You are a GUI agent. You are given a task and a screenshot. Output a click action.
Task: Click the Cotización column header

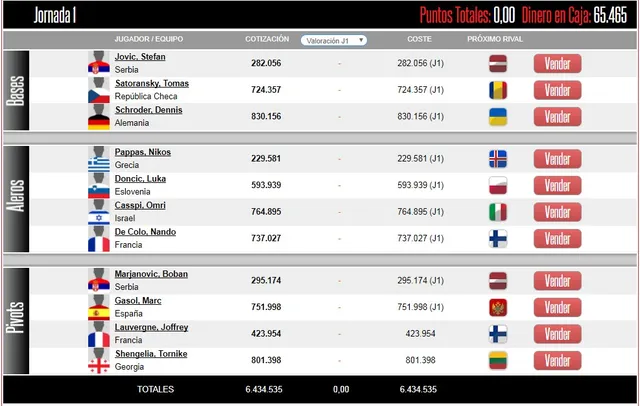click(267, 39)
